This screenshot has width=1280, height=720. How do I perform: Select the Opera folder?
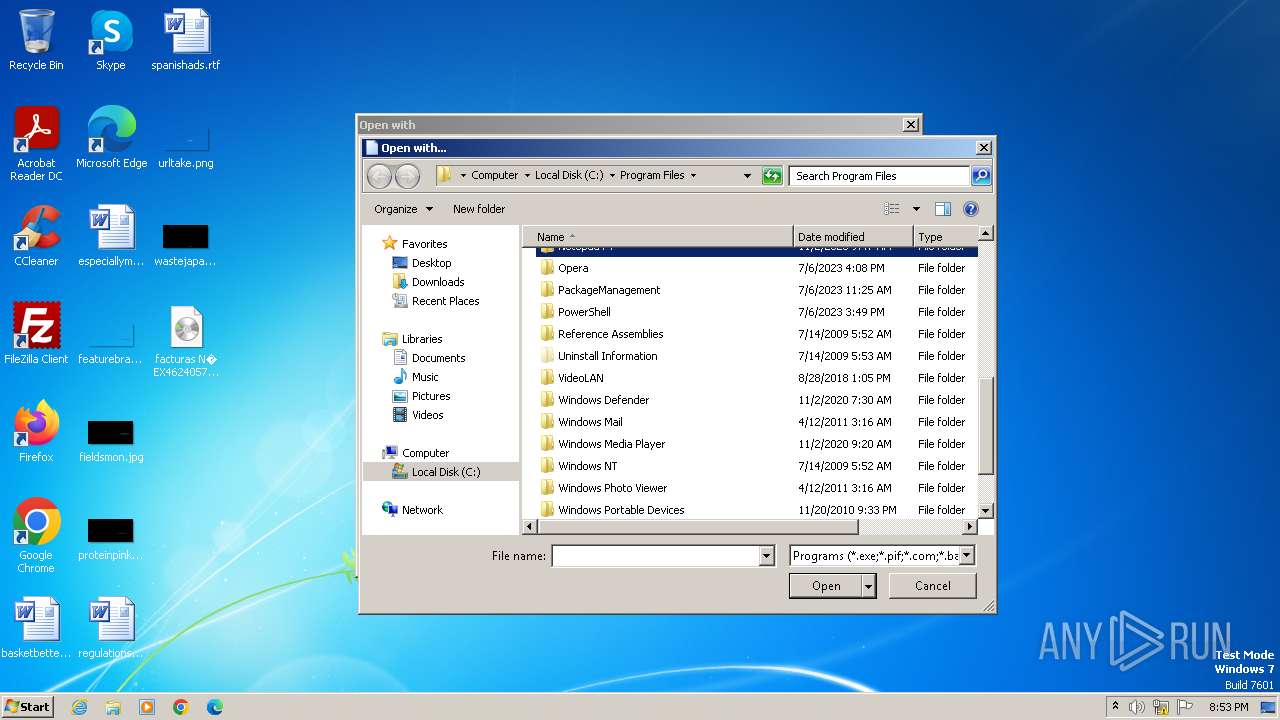(573, 268)
